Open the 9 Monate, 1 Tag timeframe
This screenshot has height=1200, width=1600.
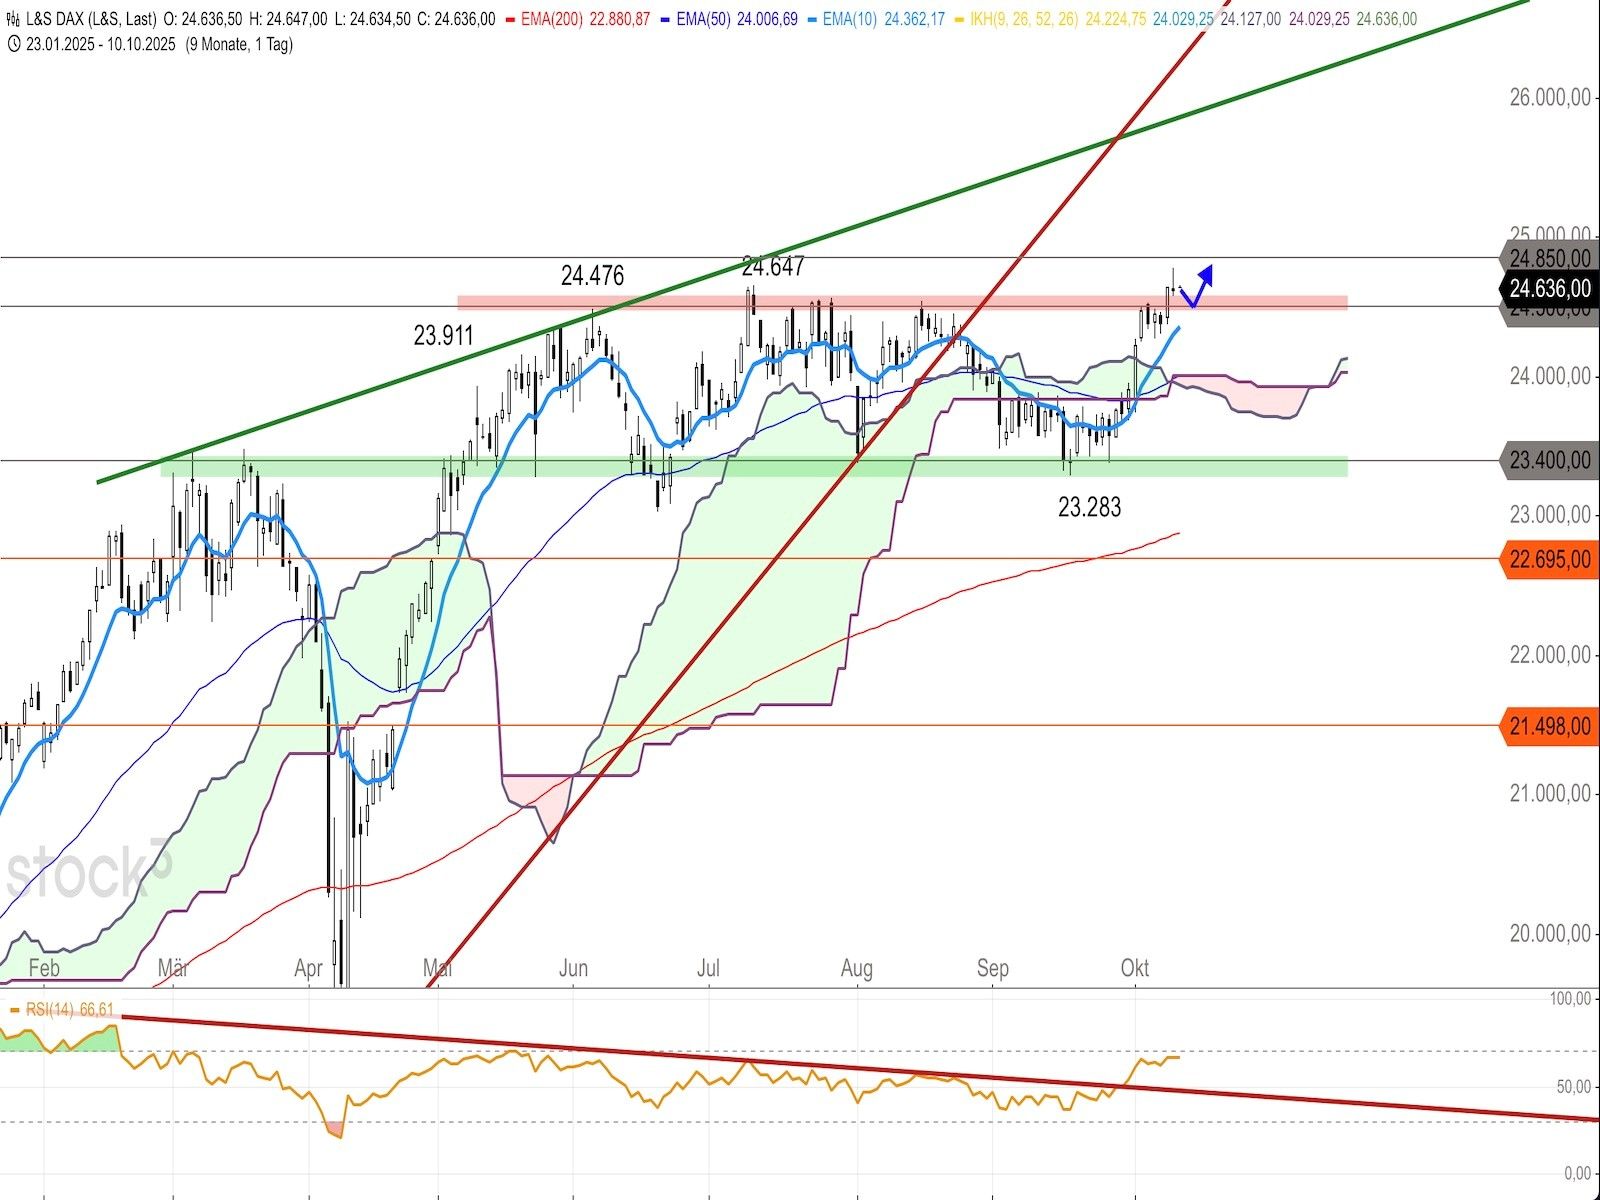(x=239, y=45)
